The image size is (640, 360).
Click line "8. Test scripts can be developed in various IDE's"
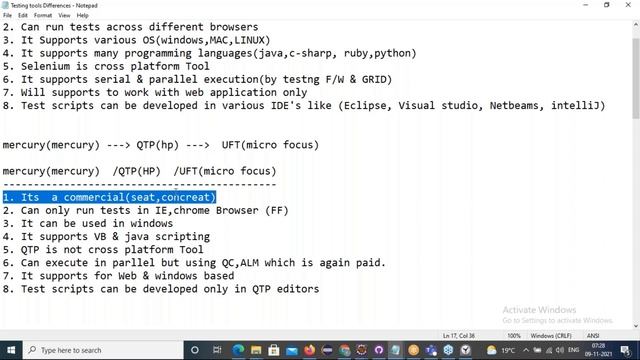[x=304, y=106]
